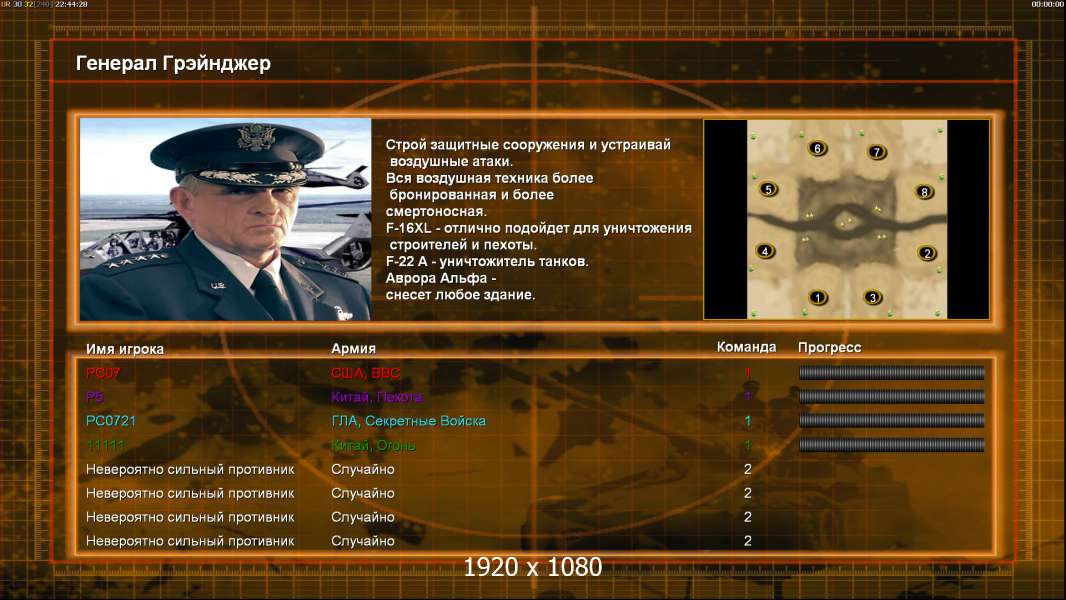1066x600 pixels.
Task: Click team number in 11111 row
Action: [x=748, y=445]
